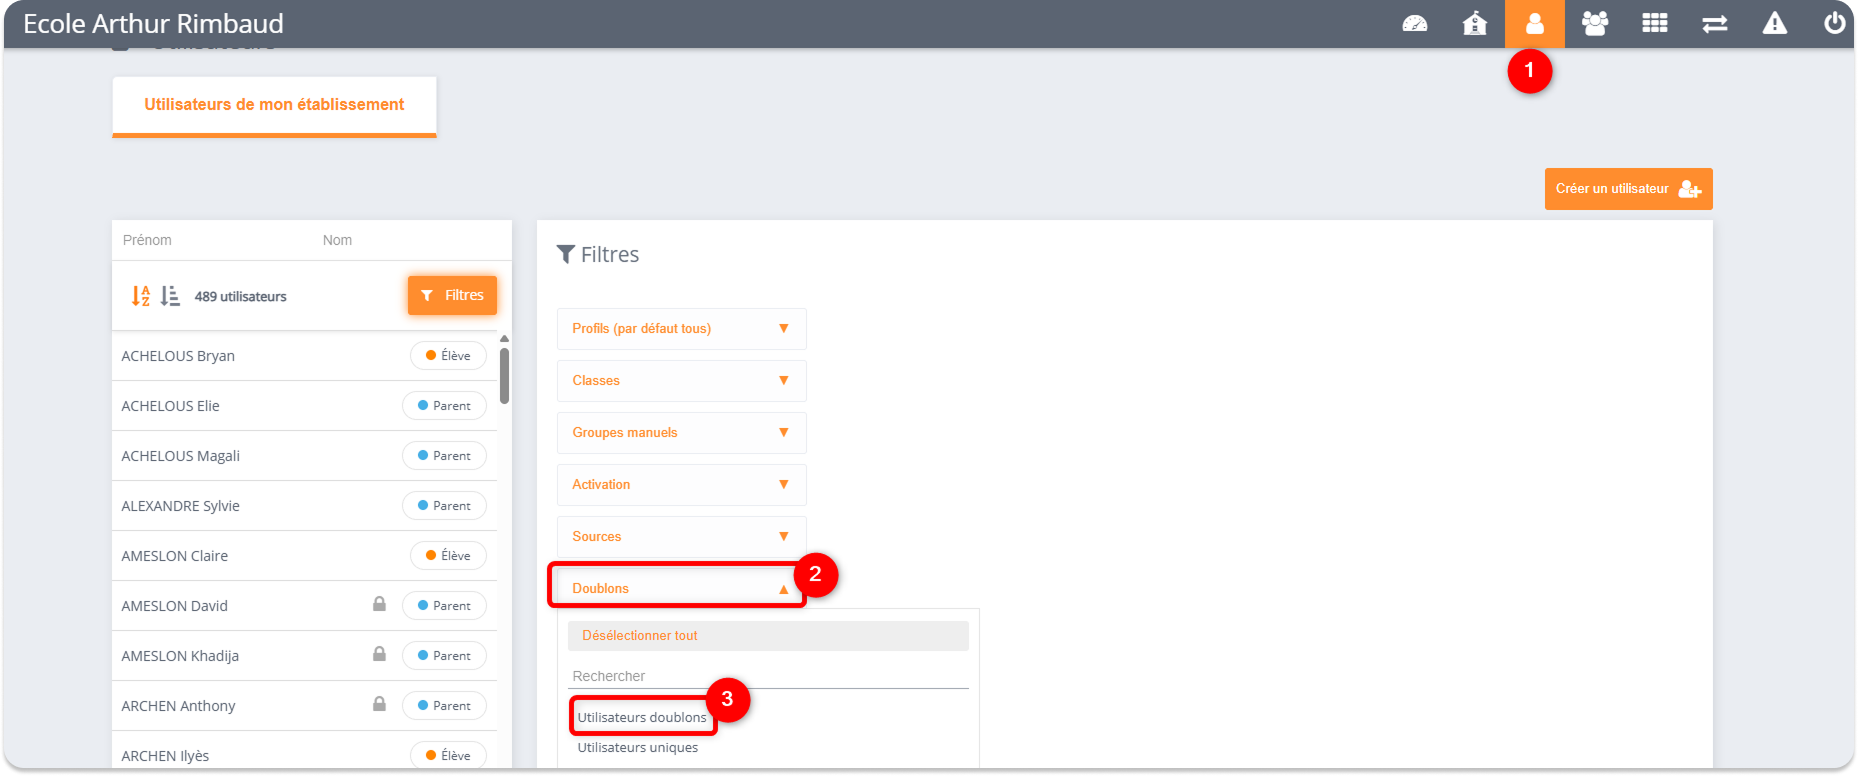Select the Utilisateurs doublons option
The width and height of the screenshot is (1858, 776).
[642, 717]
